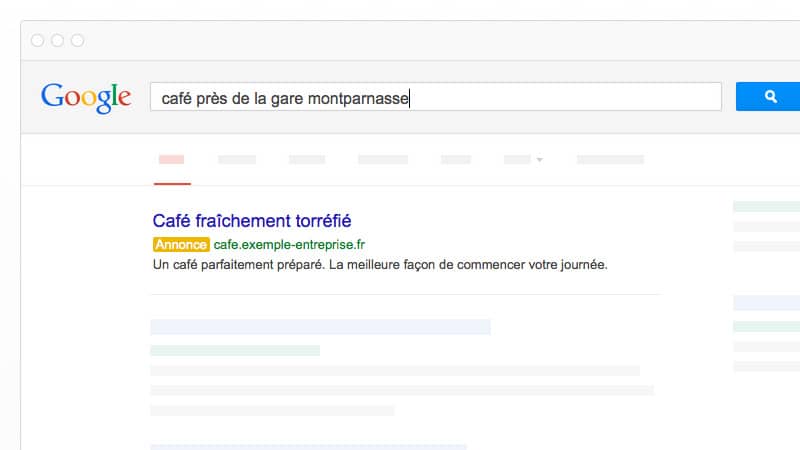Switch to the second placeholder tab

(237, 160)
